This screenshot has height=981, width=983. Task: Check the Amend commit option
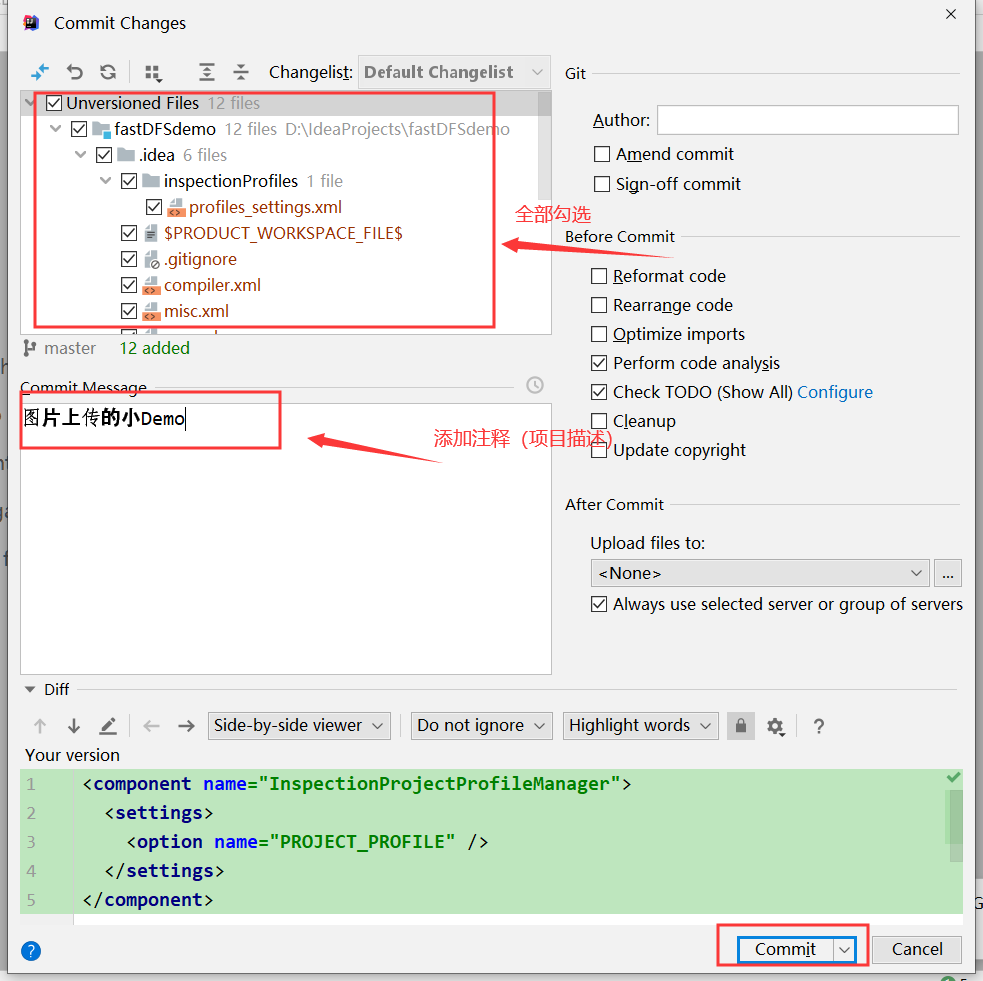(602, 154)
